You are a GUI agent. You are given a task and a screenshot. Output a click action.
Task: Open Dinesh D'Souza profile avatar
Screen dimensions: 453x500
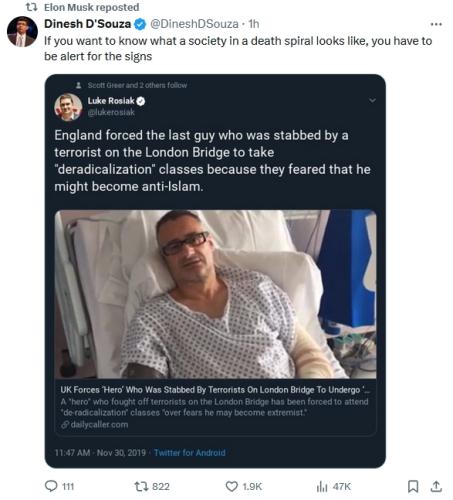22,31
